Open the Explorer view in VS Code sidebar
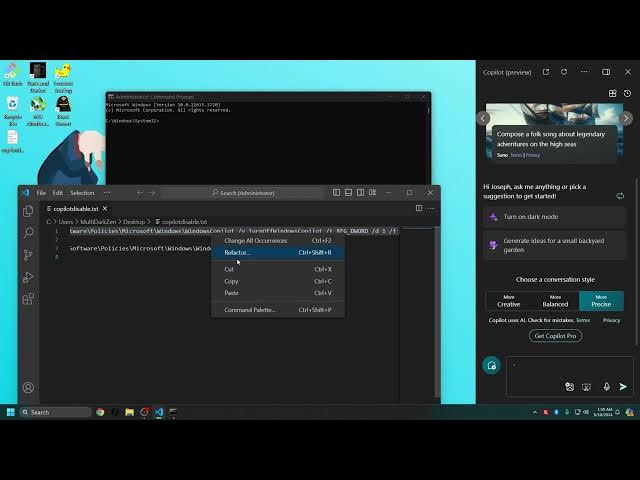Screen dimensions: 640x480 (x=28, y=211)
